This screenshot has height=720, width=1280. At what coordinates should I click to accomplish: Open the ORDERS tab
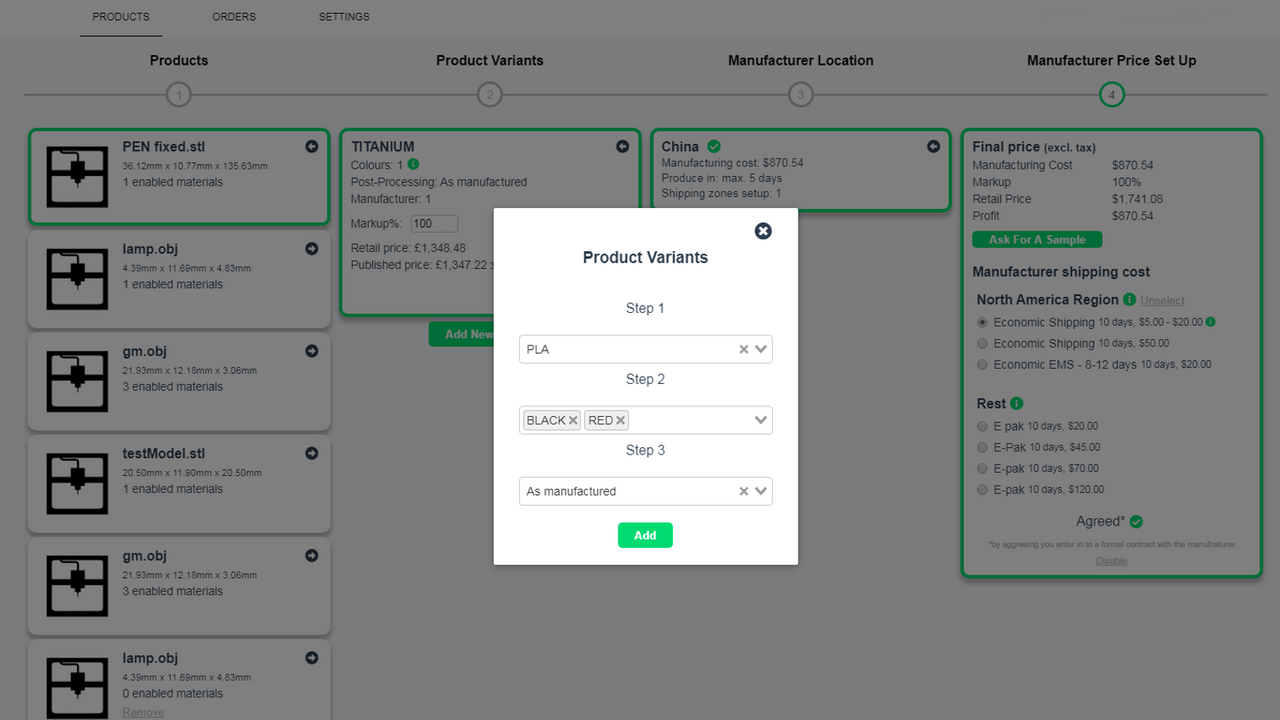[x=234, y=17]
